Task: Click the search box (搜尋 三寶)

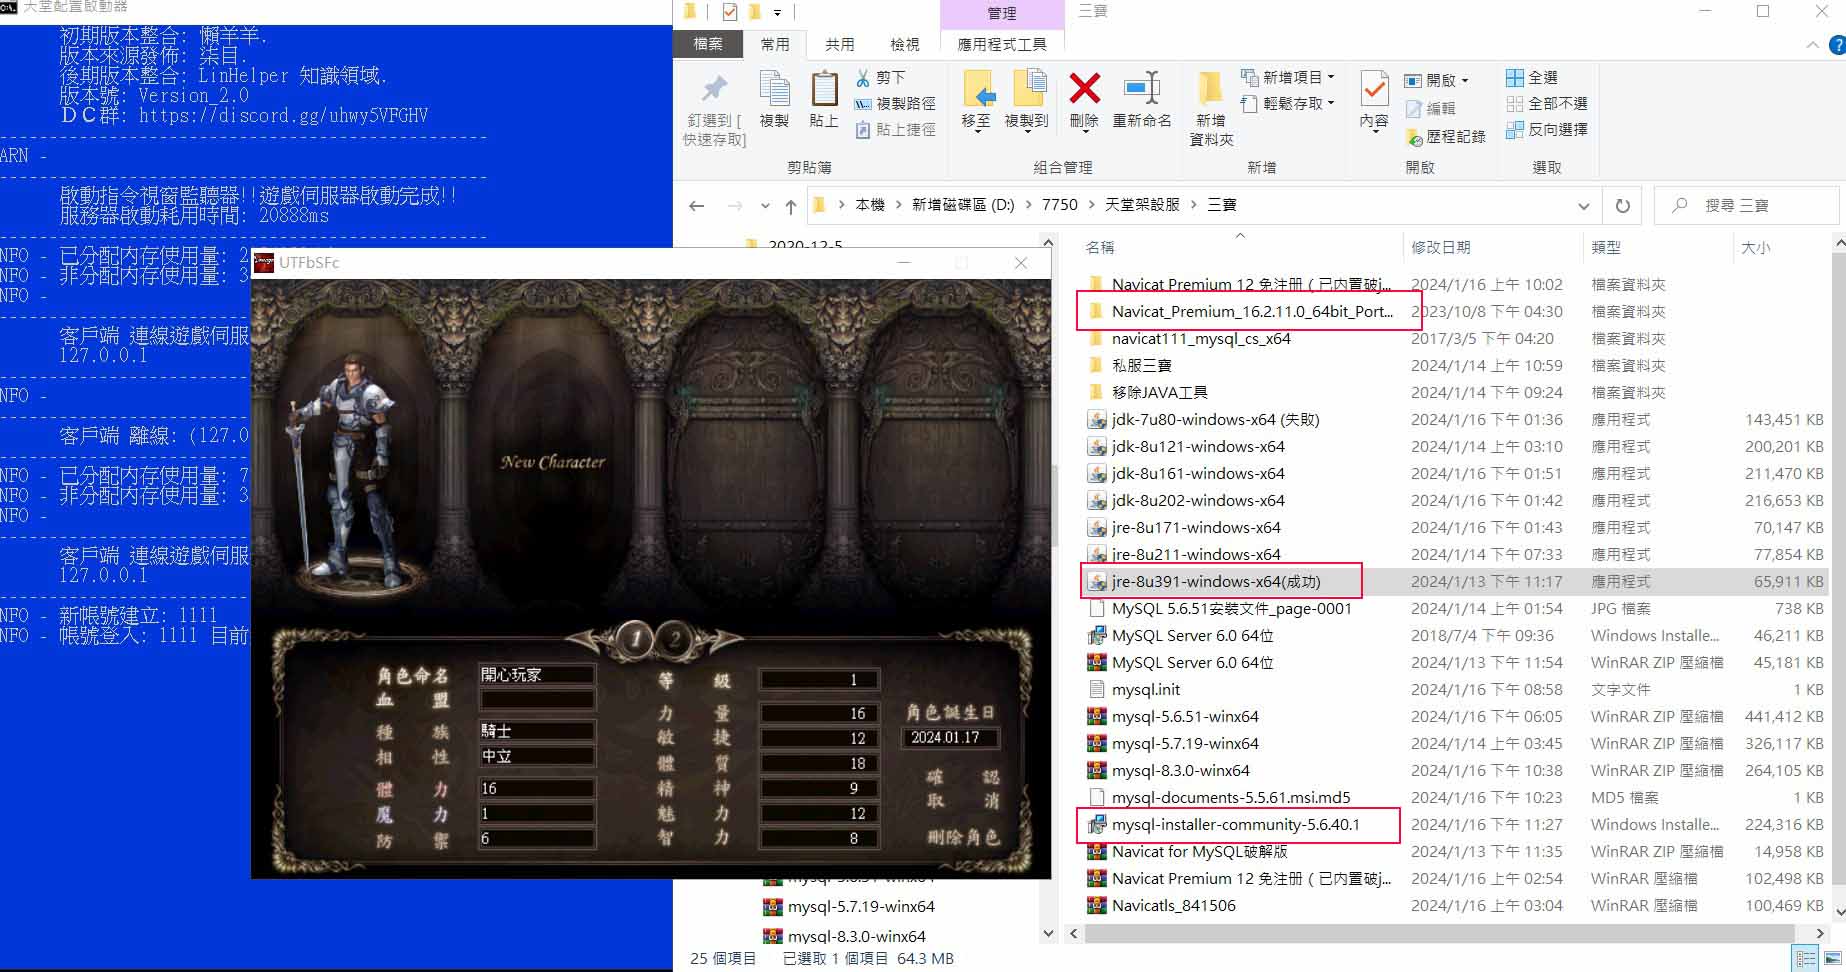Action: pos(1746,205)
